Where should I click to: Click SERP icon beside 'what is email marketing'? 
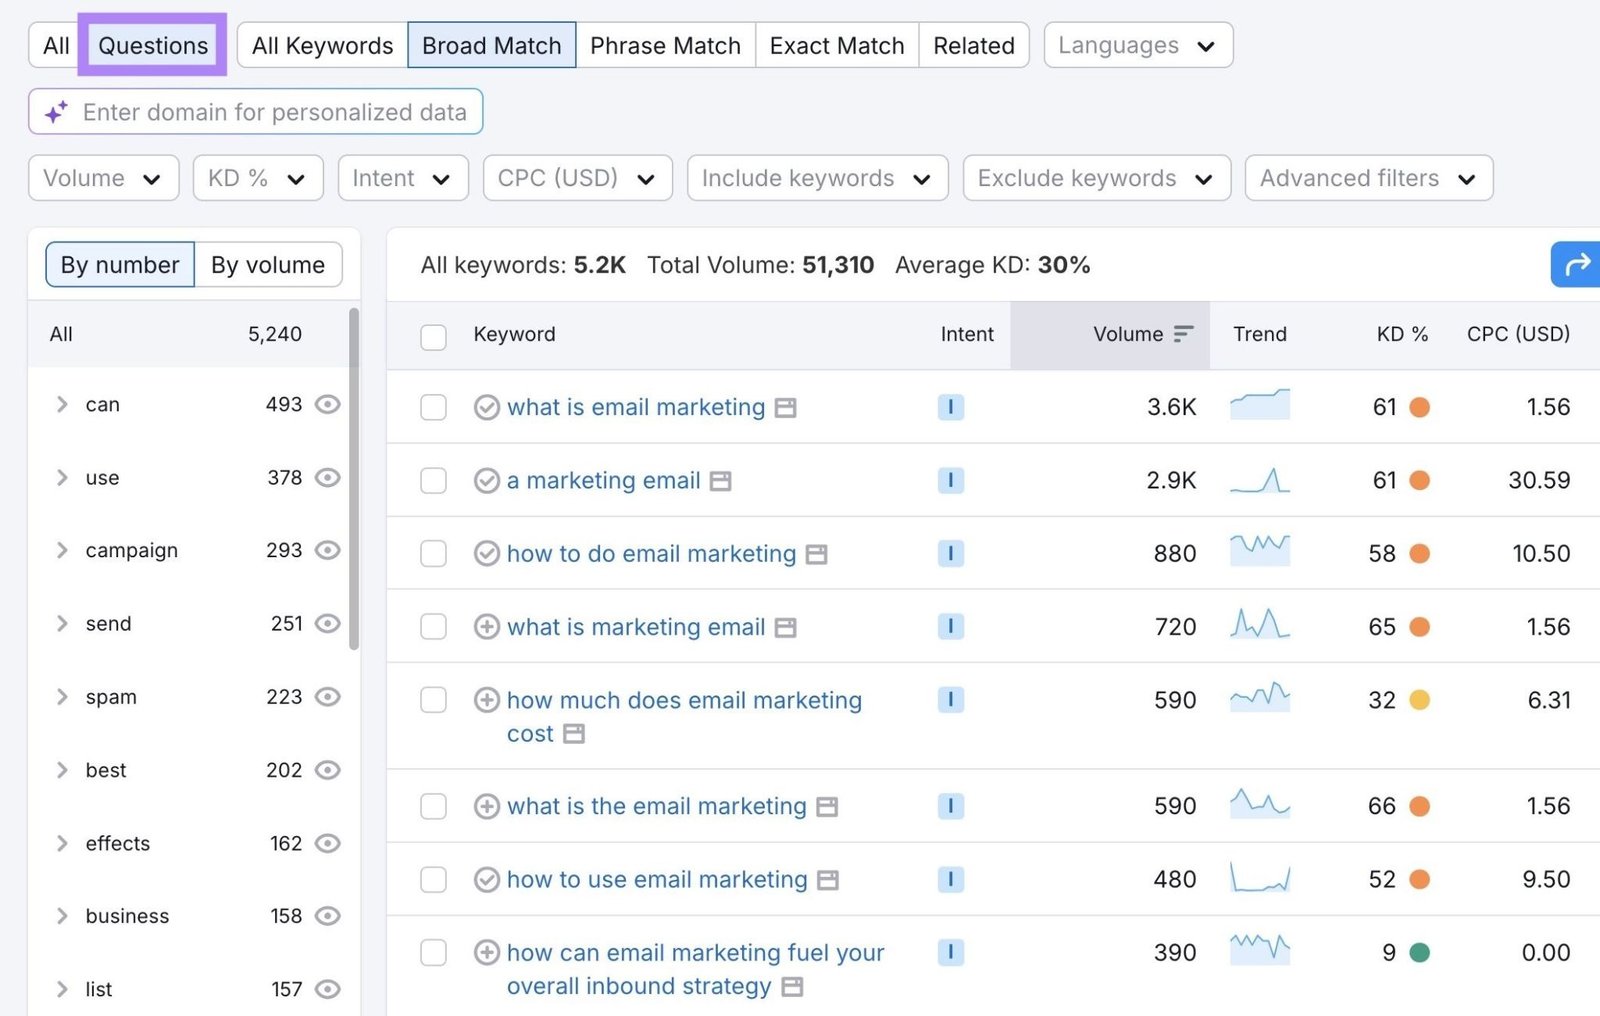786,408
